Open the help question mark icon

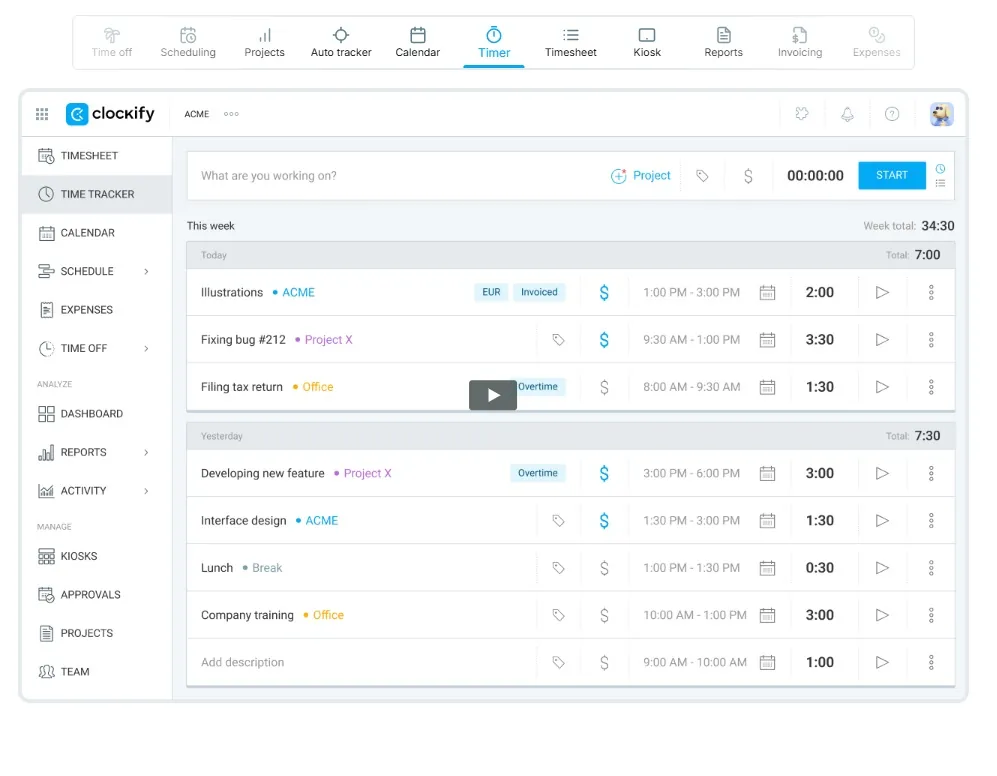pyautogui.click(x=892, y=114)
